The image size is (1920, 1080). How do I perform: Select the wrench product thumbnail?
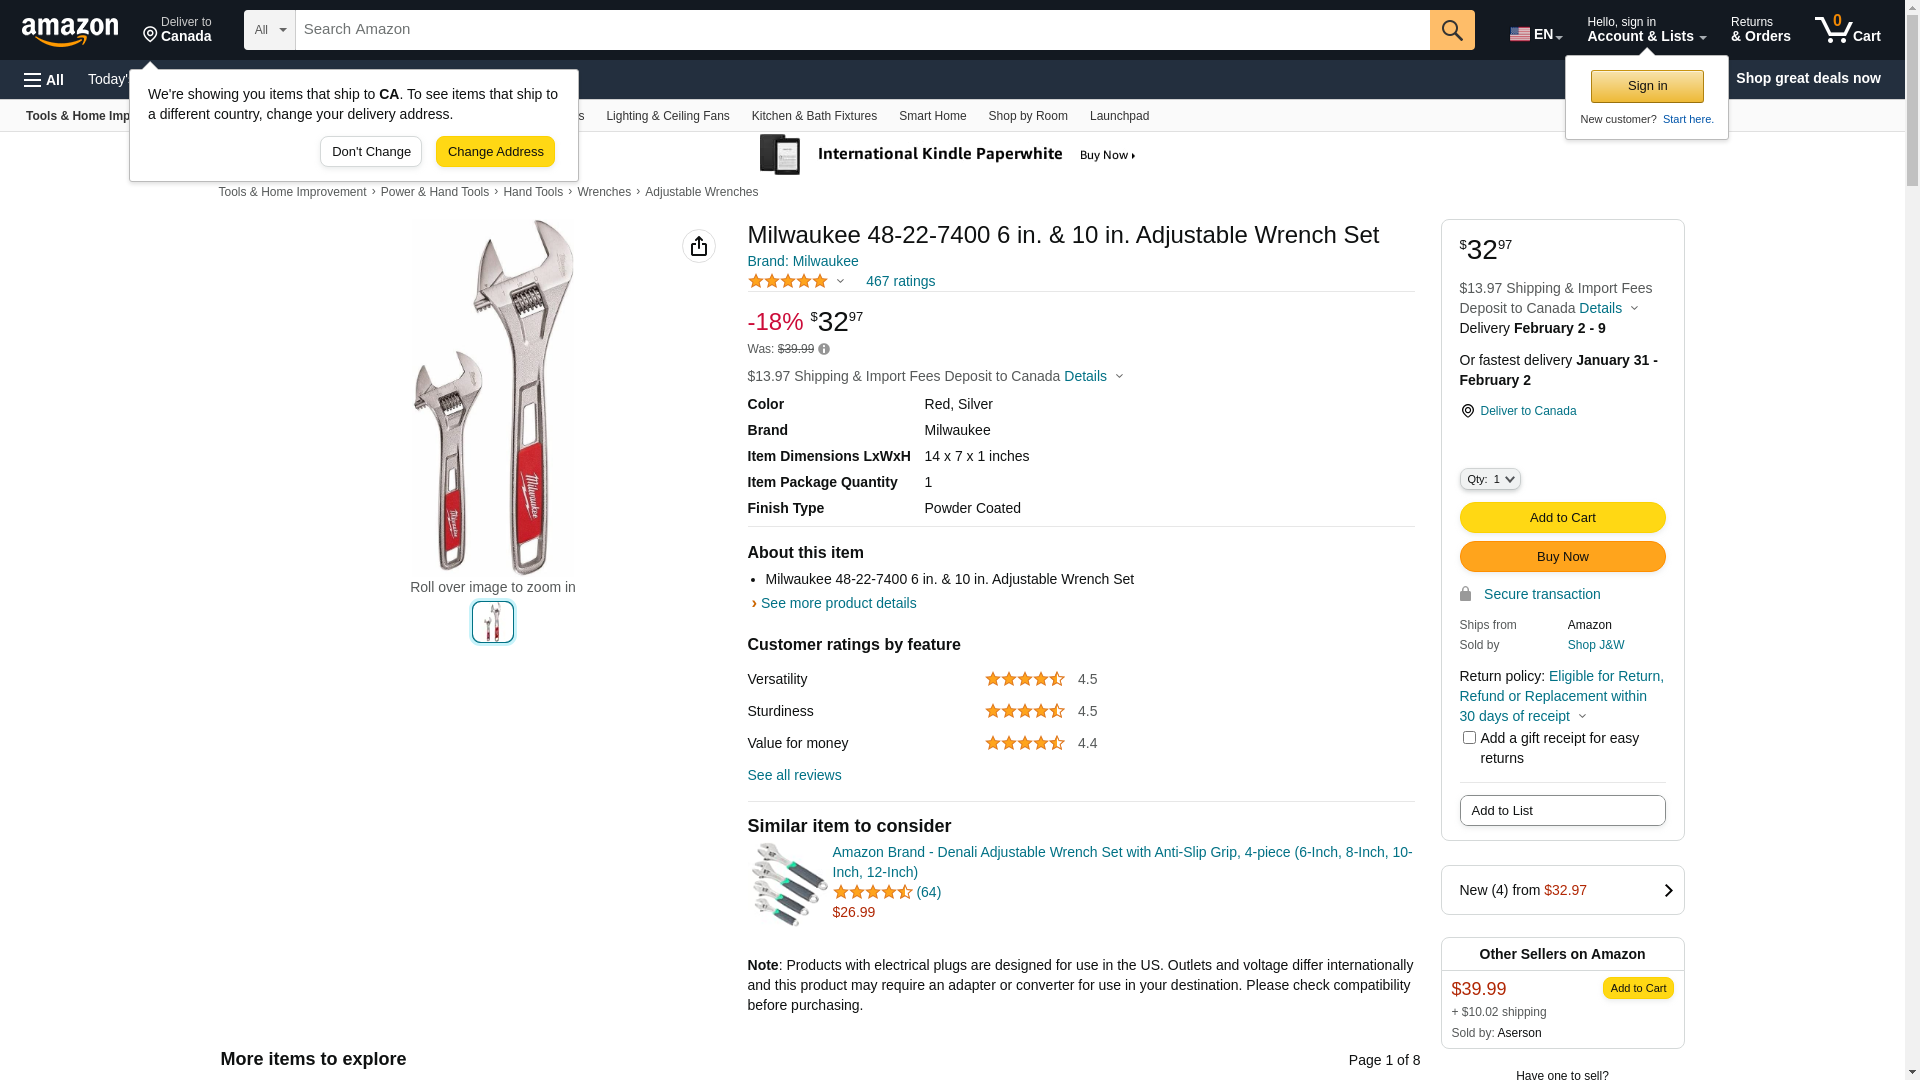click(493, 622)
